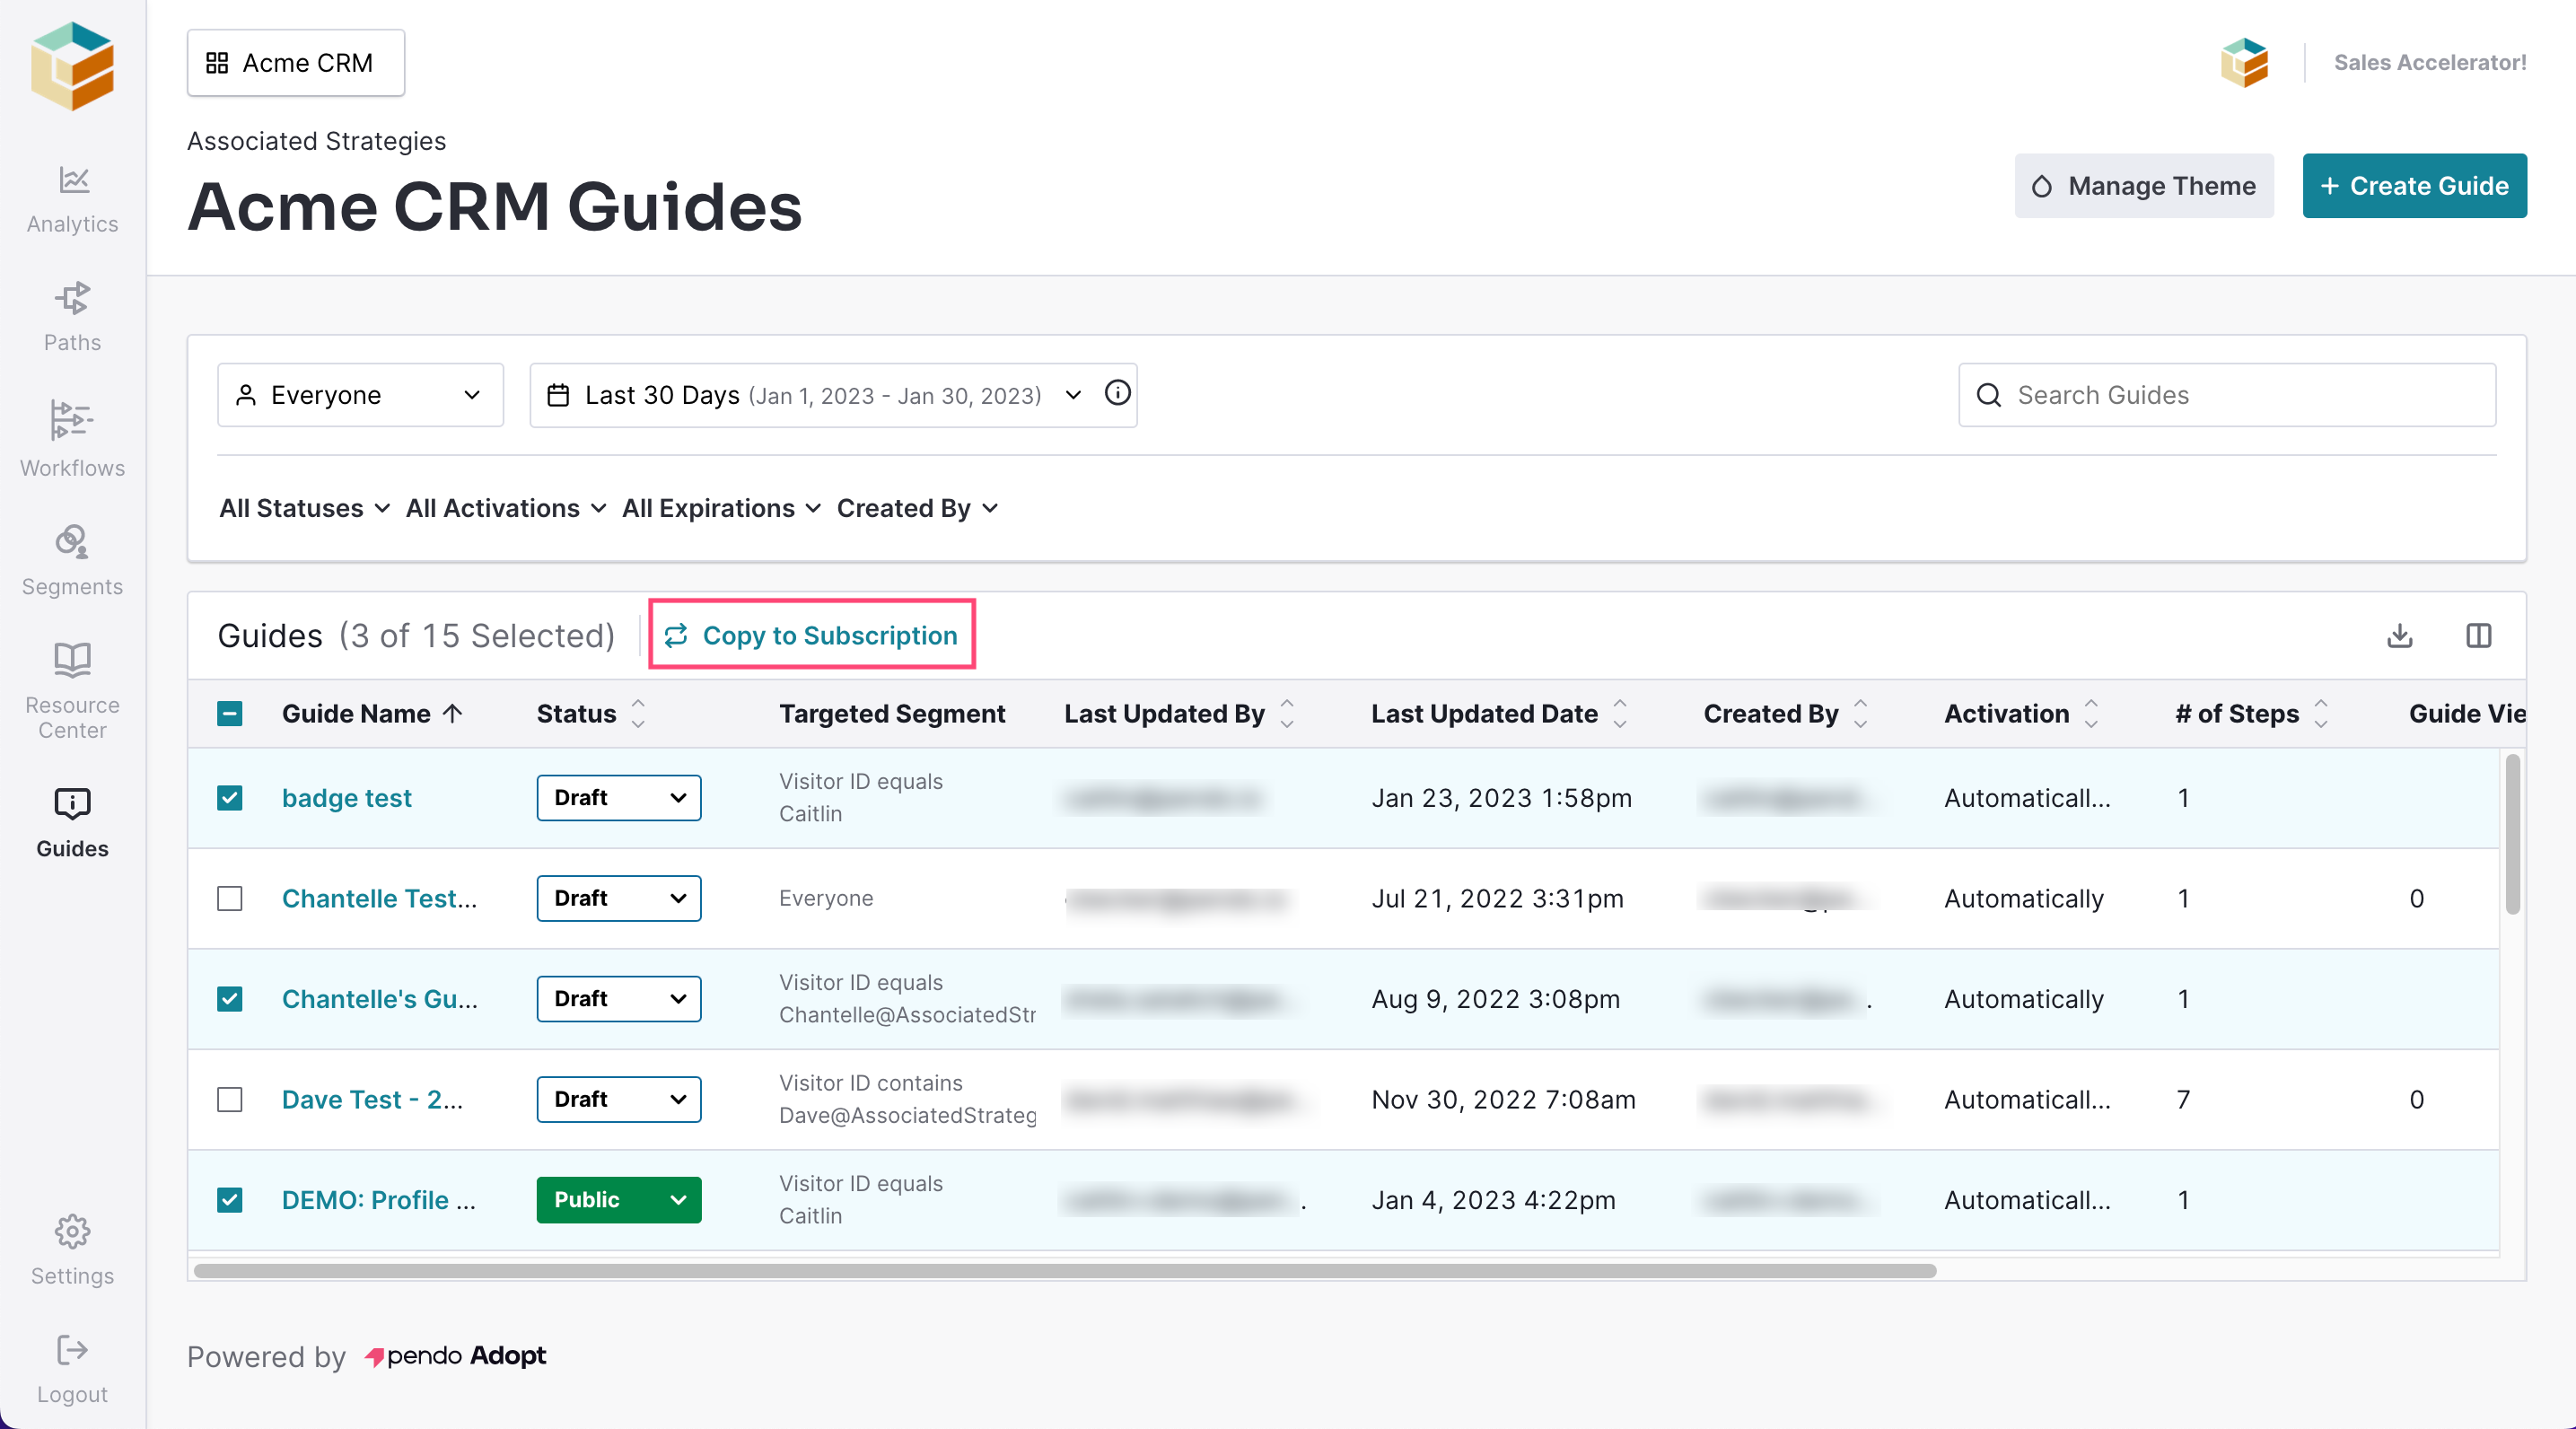Open the manage columns icon

2479,636
